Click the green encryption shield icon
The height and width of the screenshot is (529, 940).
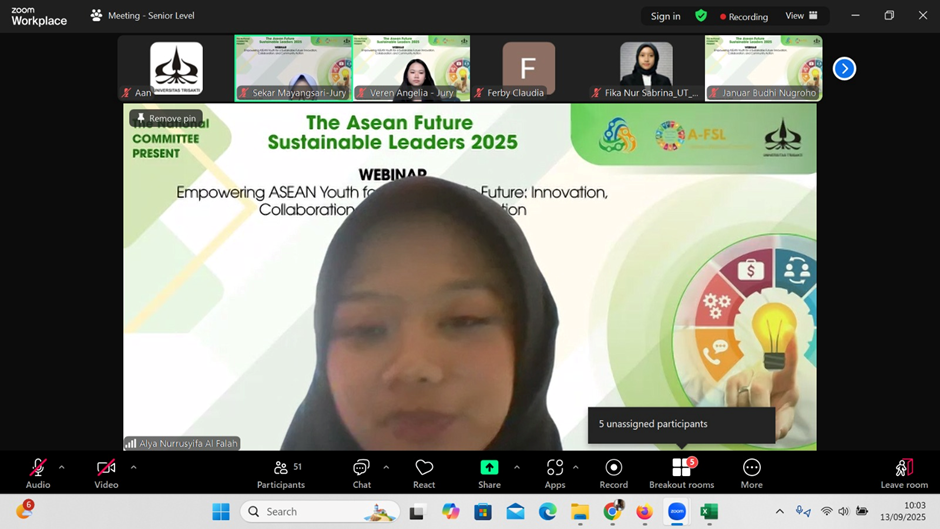click(x=701, y=16)
